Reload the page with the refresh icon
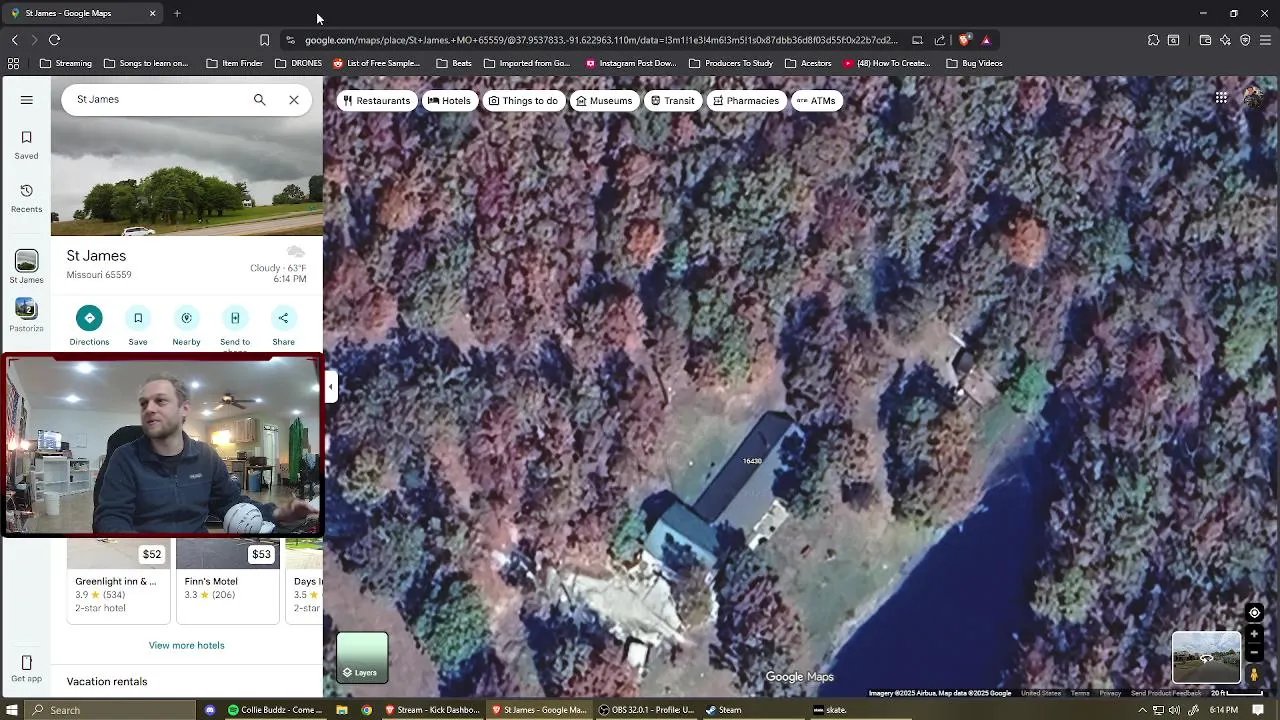The height and width of the screenshot is (720, 1280). pos(54,40)
